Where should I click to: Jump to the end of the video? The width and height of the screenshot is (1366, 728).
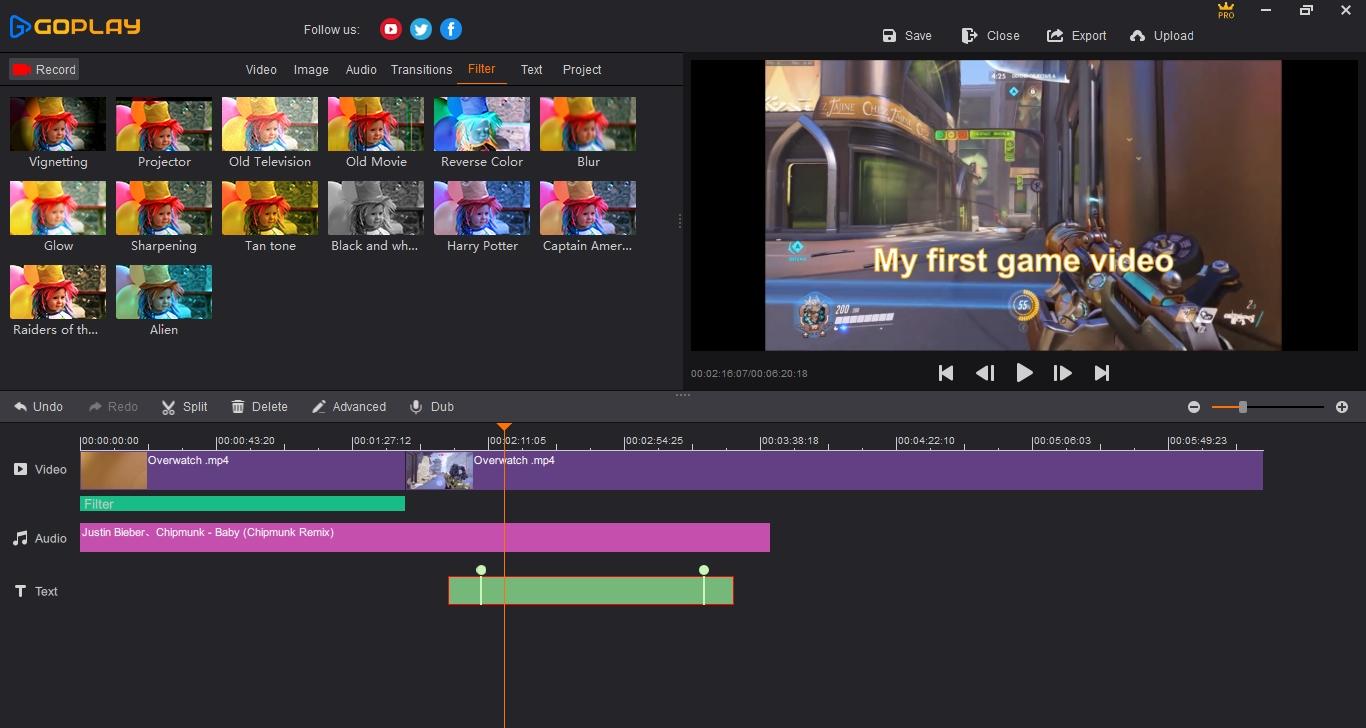(1102, 373)
